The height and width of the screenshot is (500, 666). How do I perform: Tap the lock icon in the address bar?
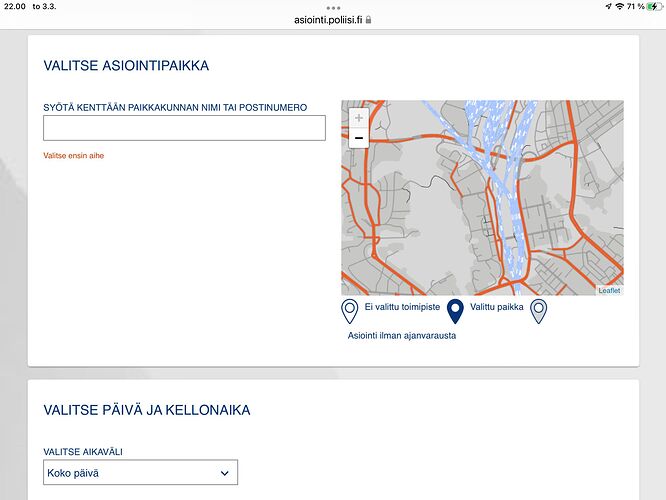tap(369, 19)
